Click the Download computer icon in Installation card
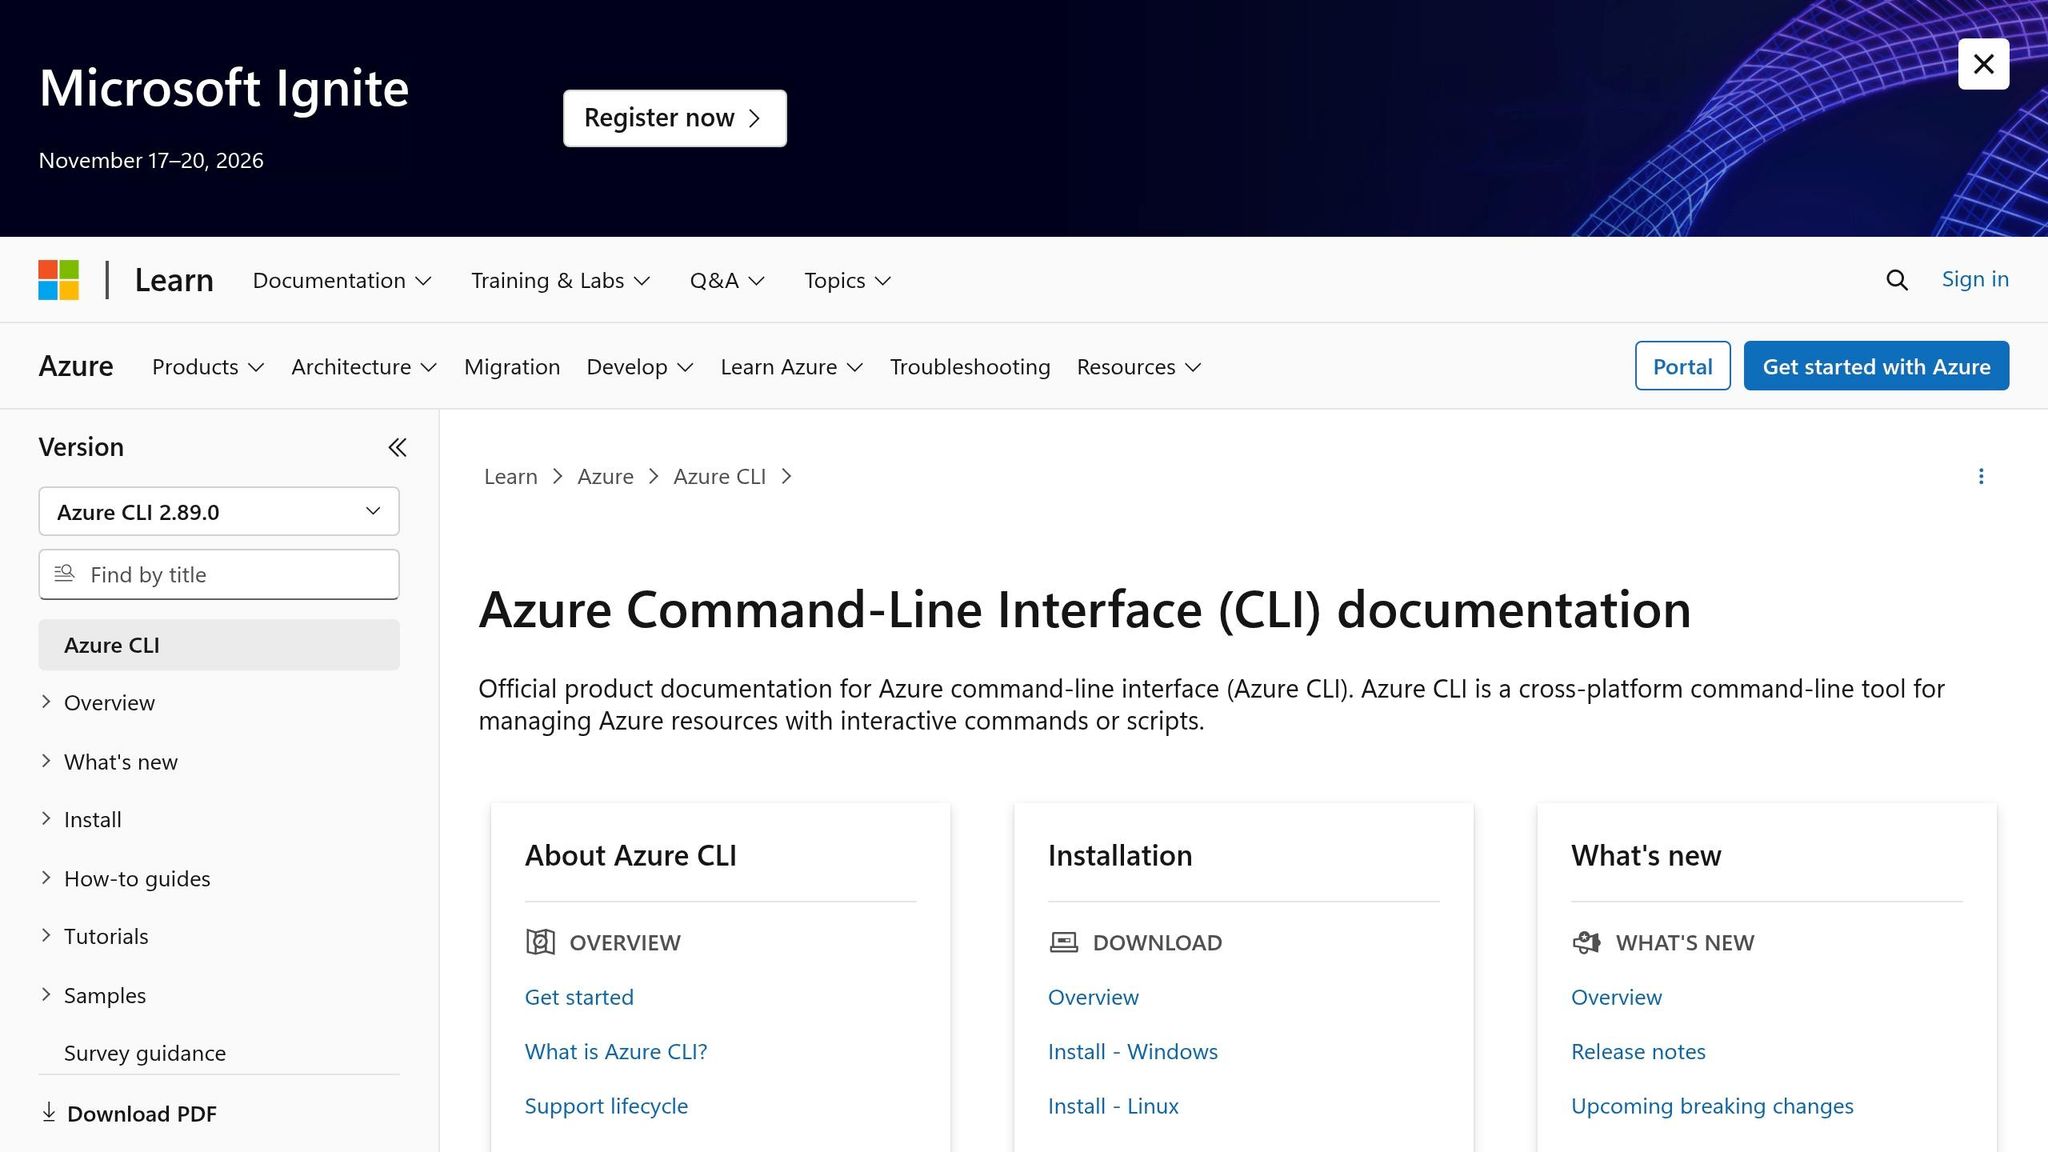The image size is (2048, 1152). tap(1063, 942)
